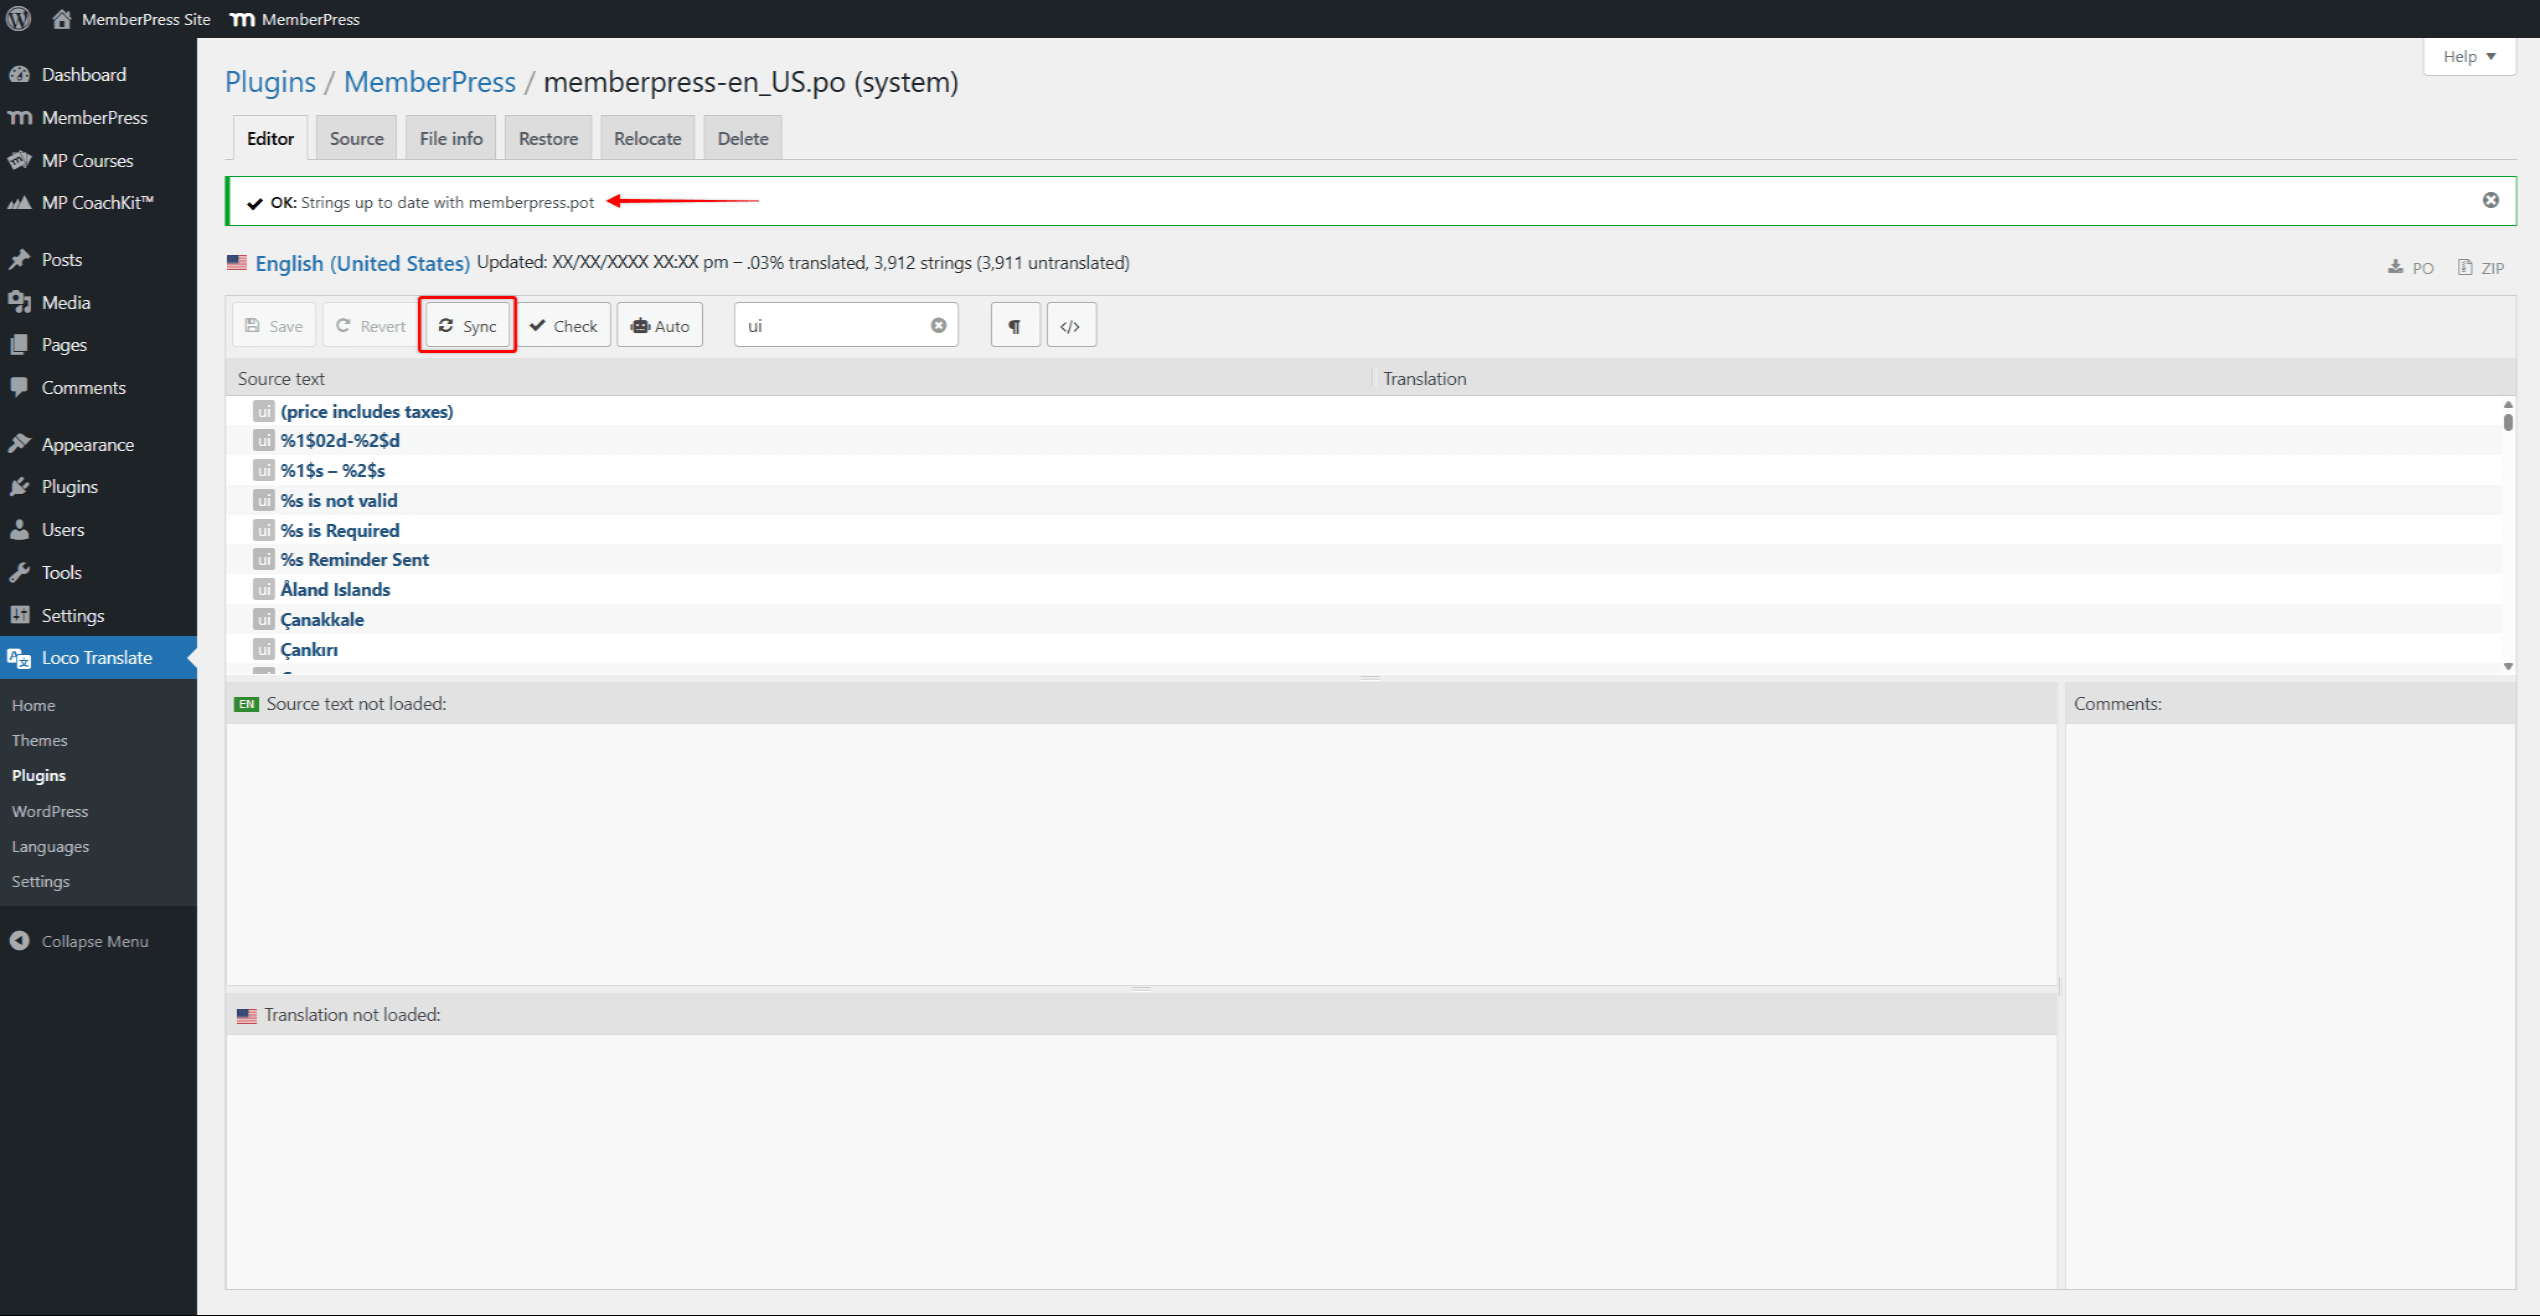Expand the Help dropdown
This screenshot has width=2540, height=1316.
(2468, 56)
